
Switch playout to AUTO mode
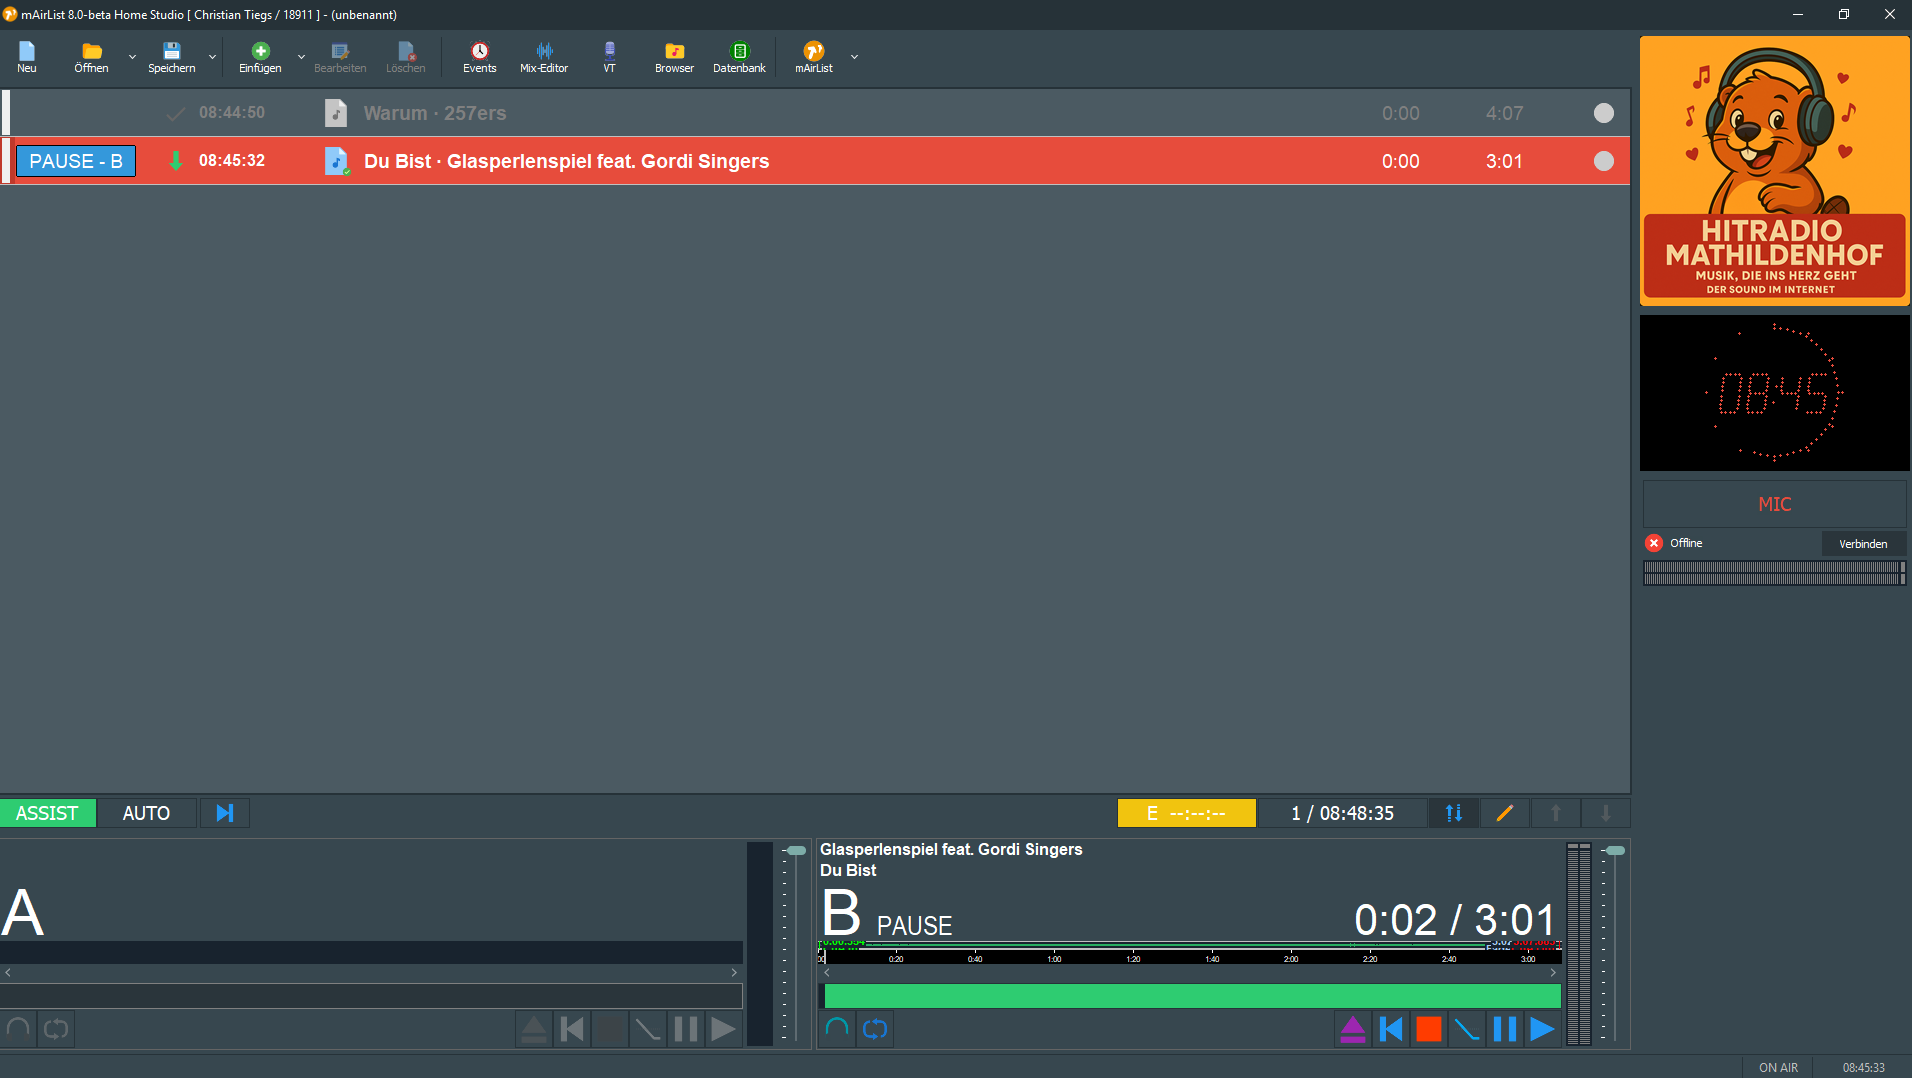tap(146, 813)
